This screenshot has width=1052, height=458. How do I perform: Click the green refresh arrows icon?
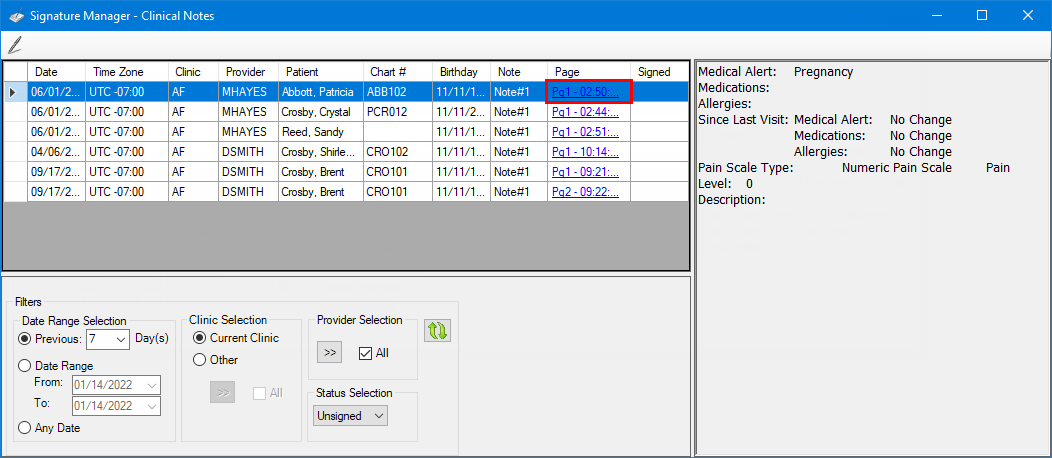[x=436, y=331]
